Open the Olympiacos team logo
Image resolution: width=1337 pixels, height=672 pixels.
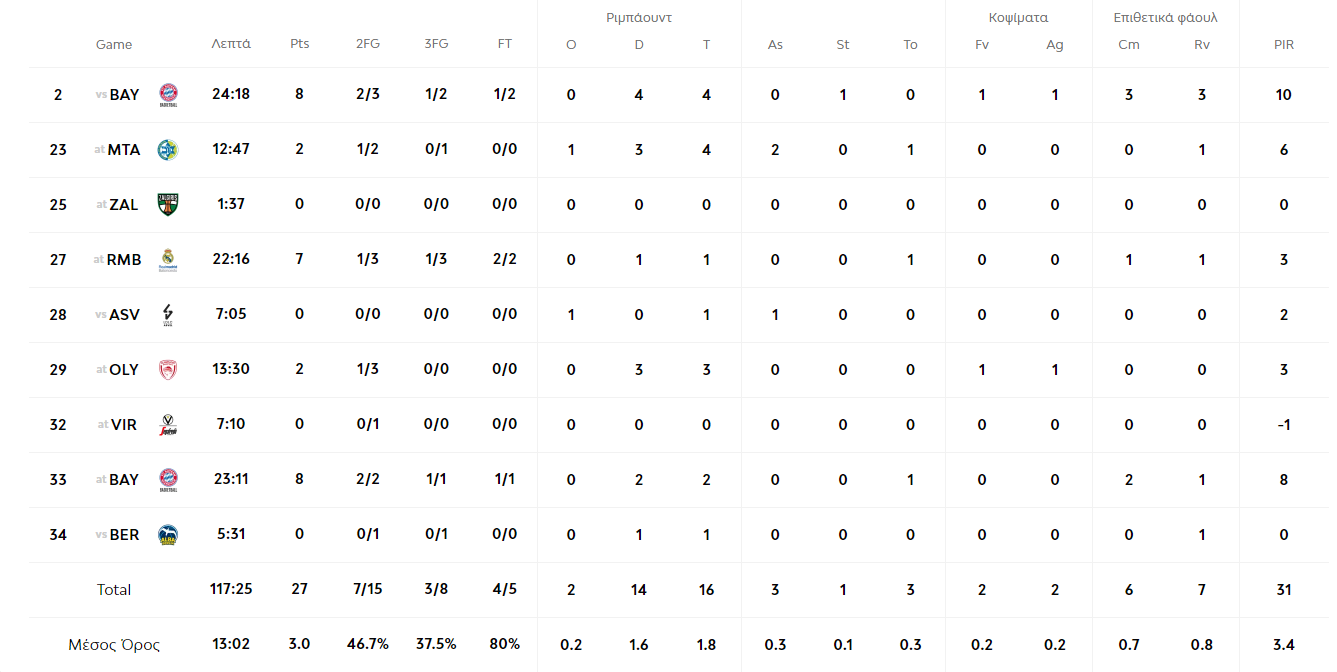tap(168, 370)
